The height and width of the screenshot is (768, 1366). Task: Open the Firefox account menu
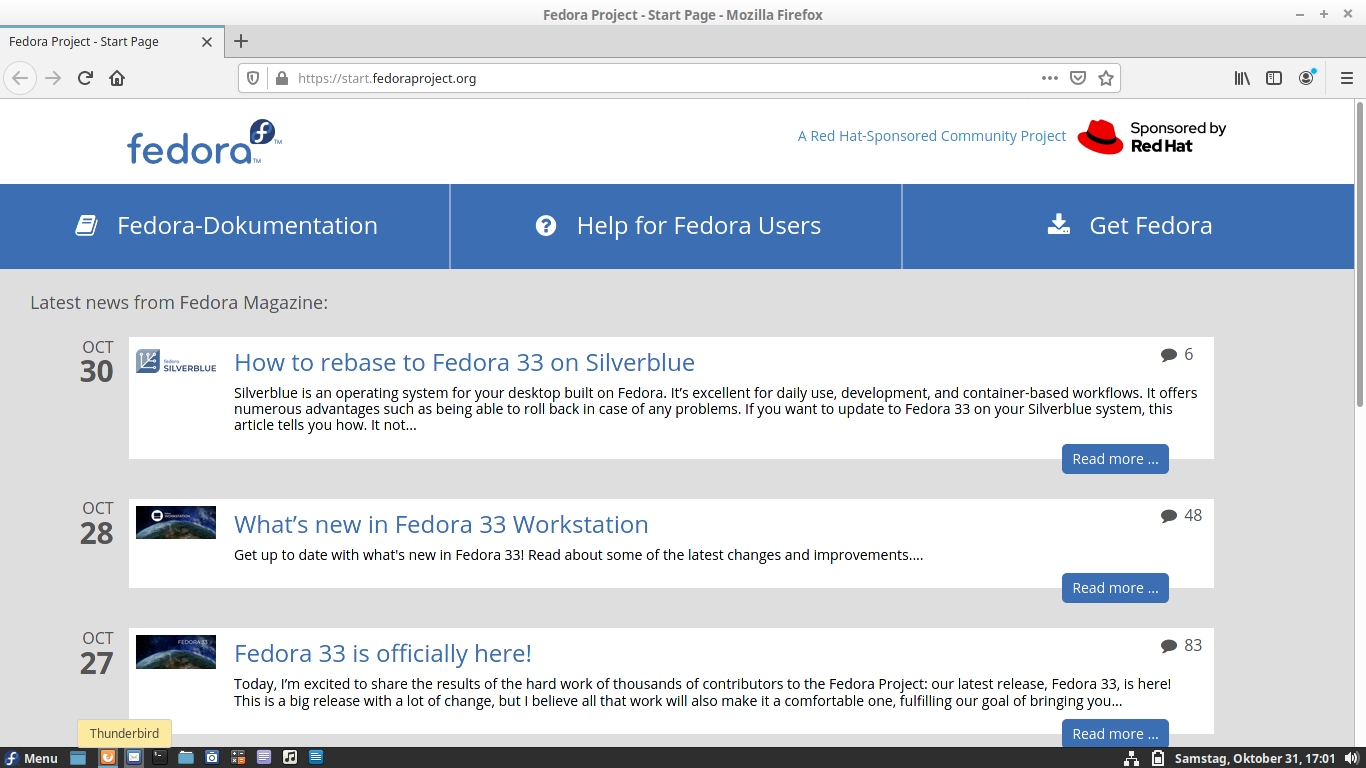[x=1306, y=78]
